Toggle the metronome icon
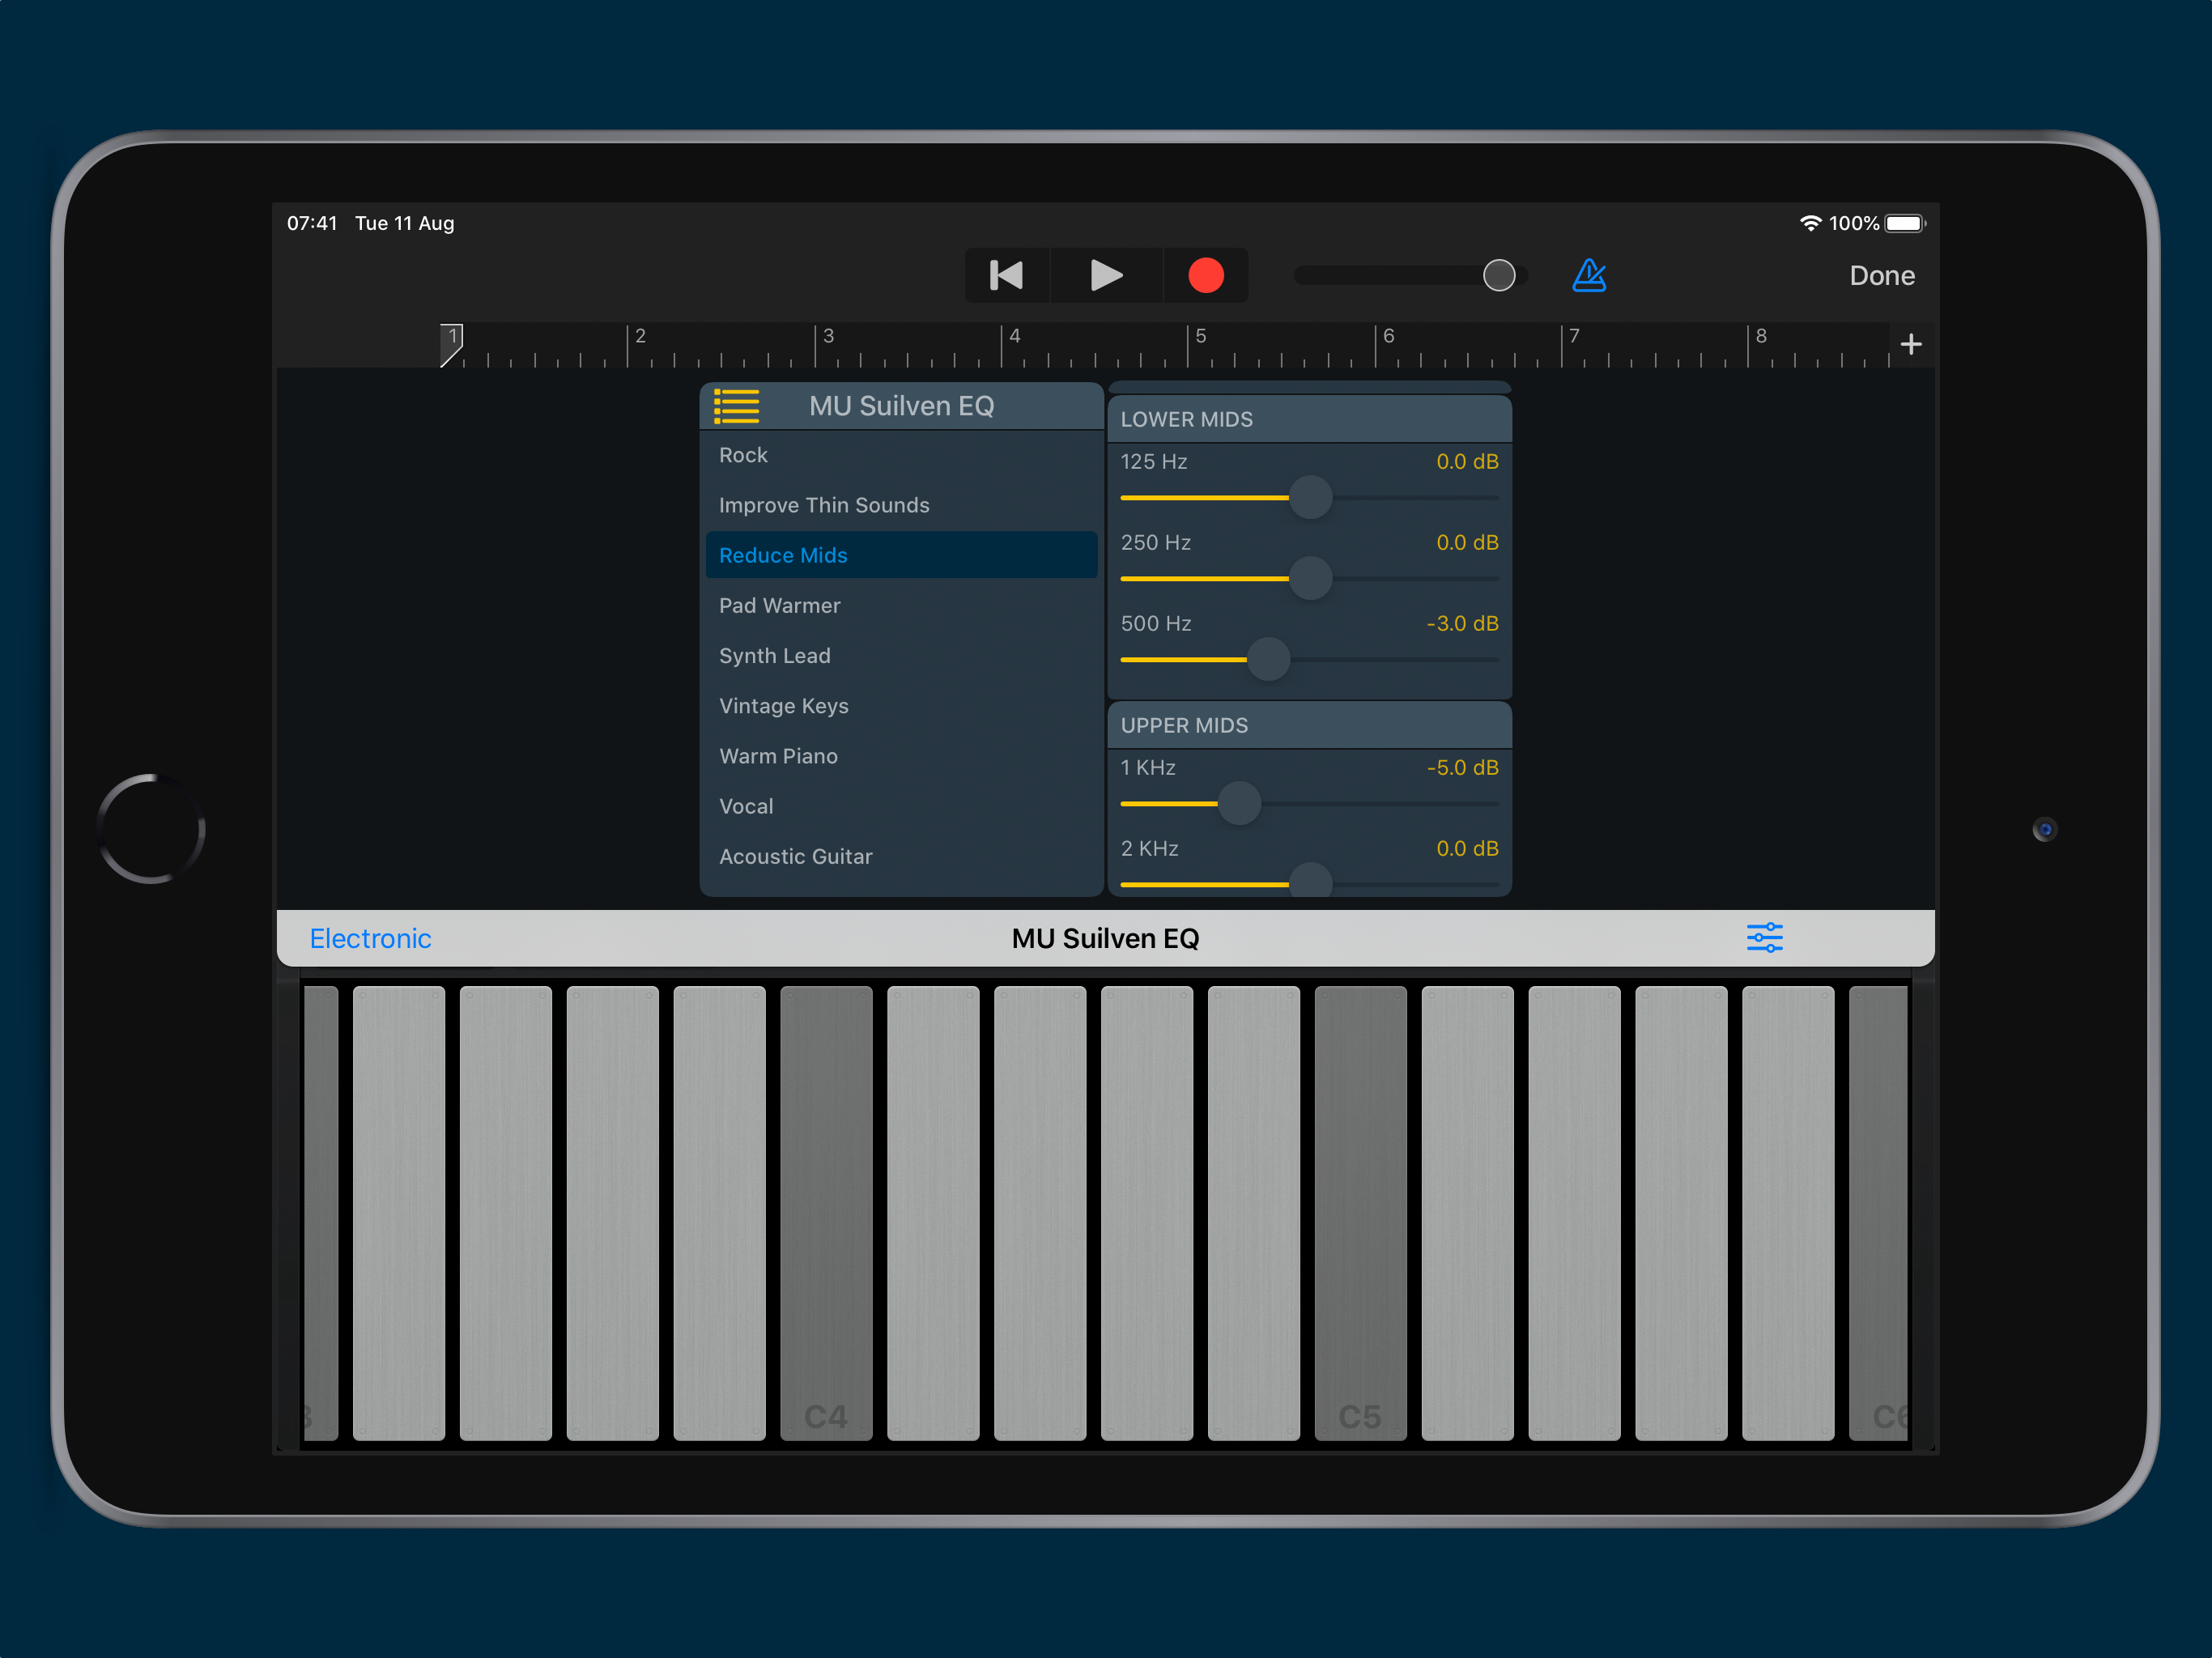 [1588, 275]
